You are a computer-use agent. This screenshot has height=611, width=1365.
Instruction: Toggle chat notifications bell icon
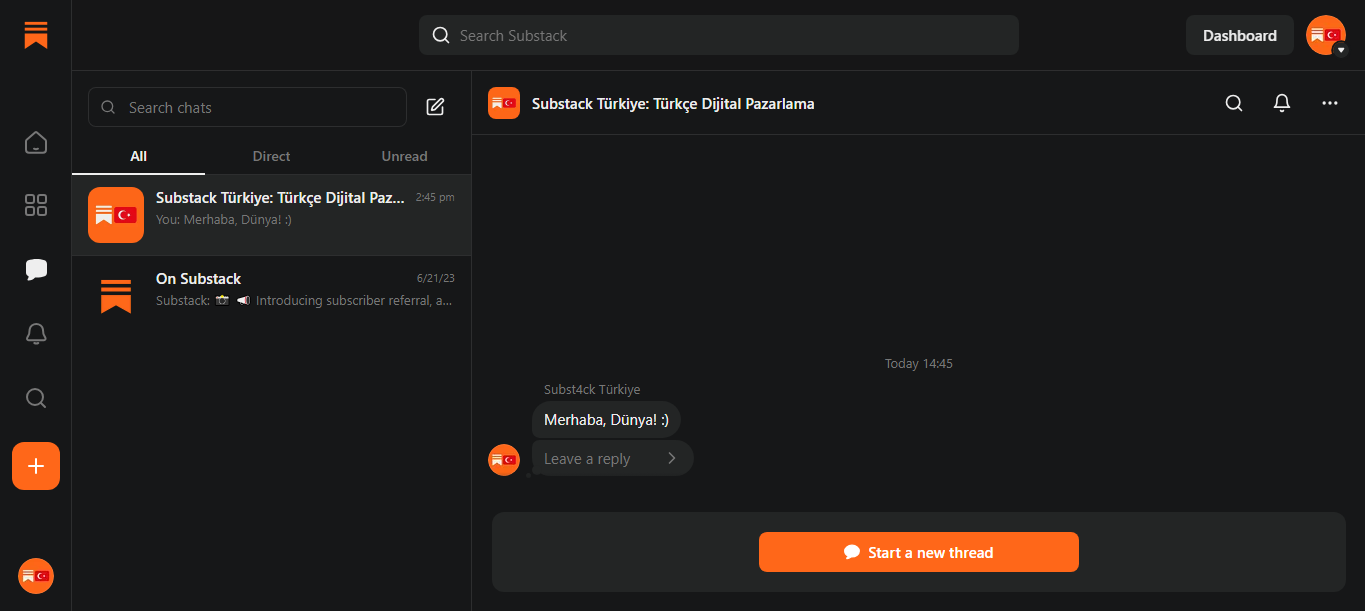(x=1282, y=103)
